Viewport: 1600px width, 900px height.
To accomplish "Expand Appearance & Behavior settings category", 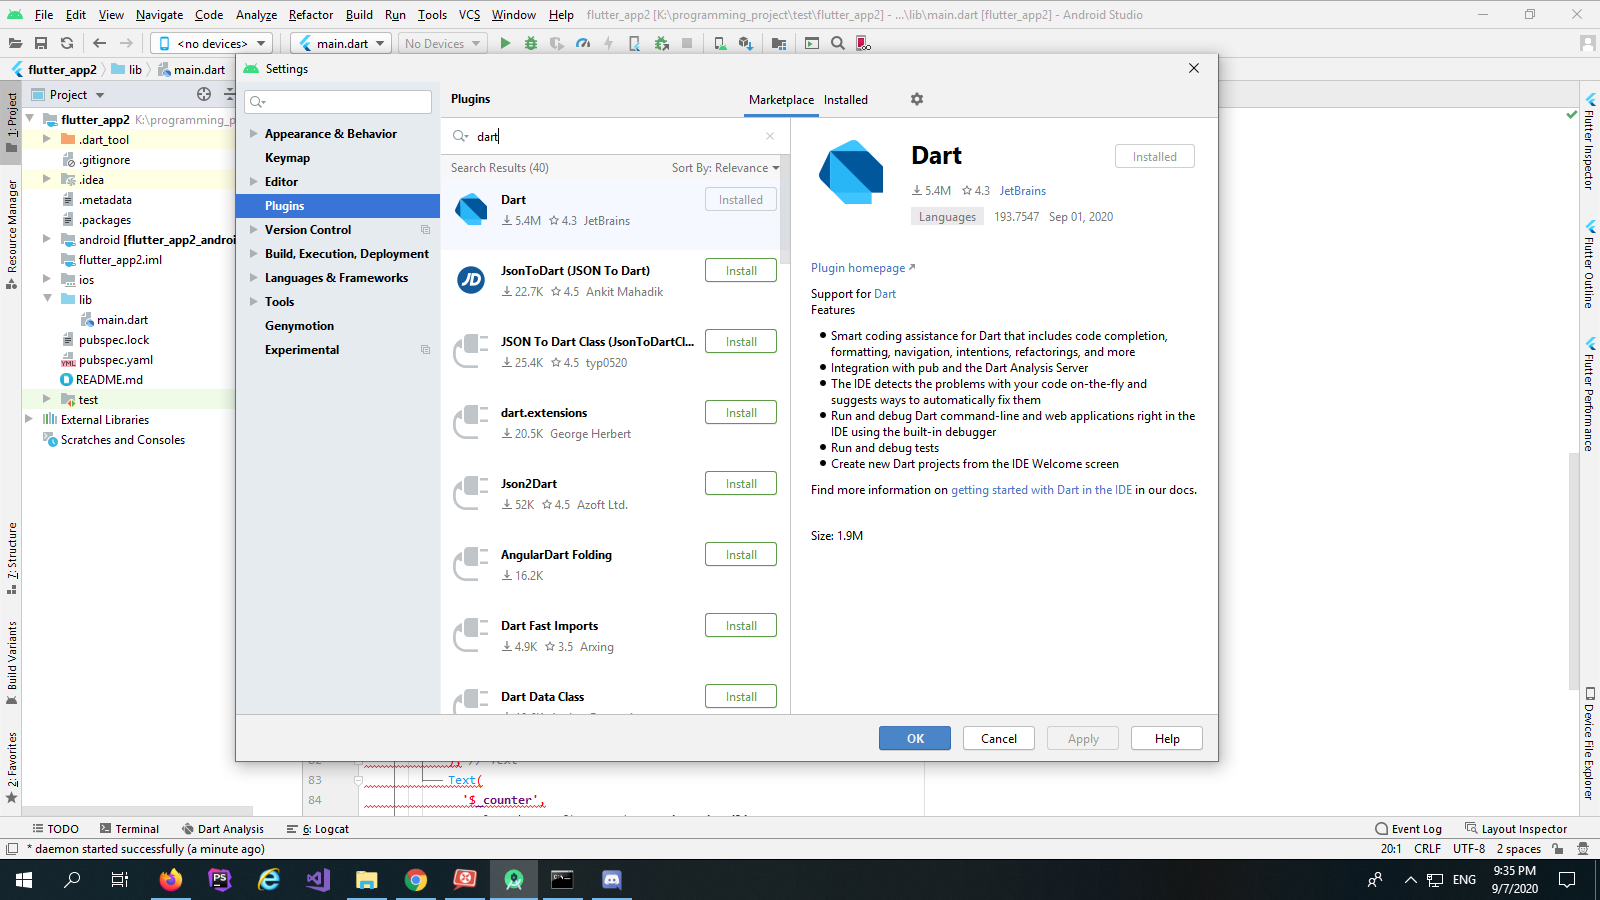I will [x=254, y=134].
